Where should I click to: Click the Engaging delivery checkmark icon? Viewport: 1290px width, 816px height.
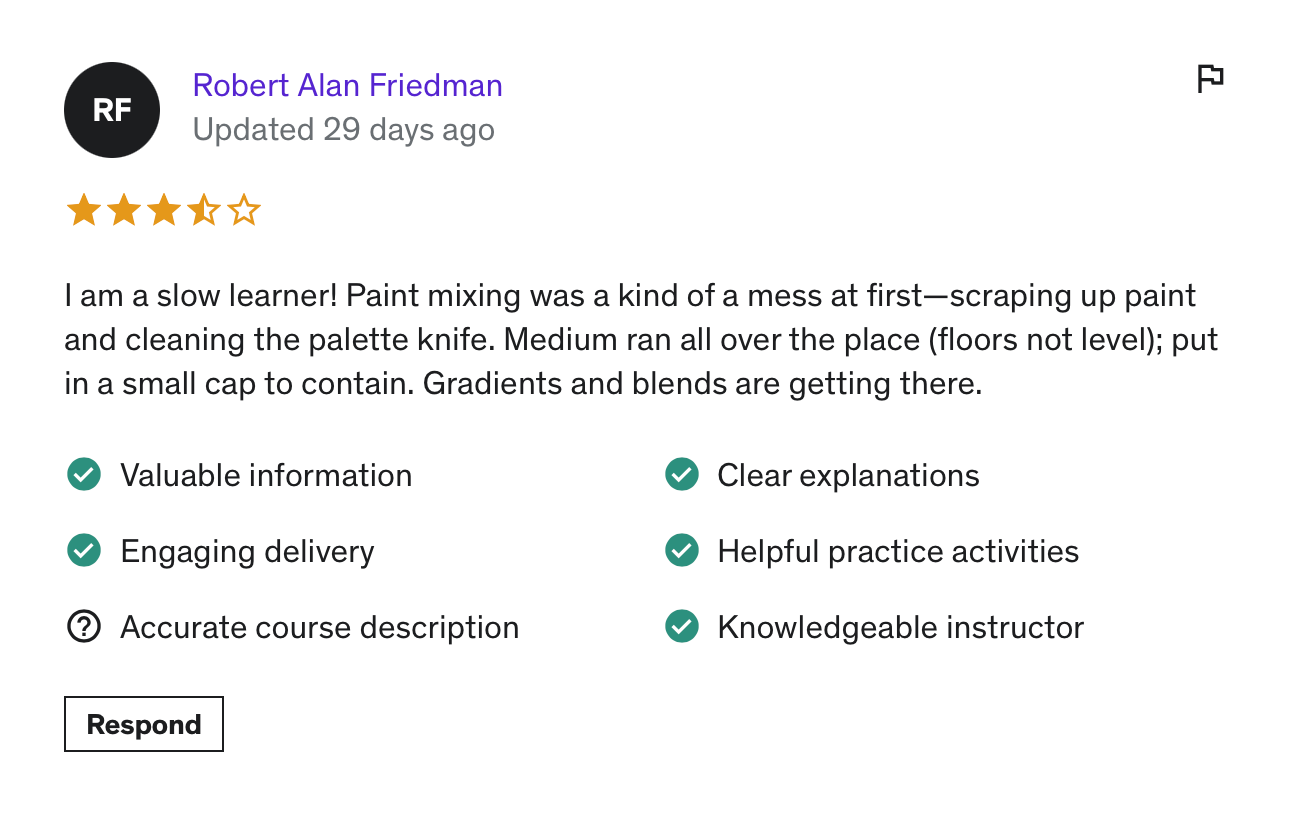tap(84, 551)
